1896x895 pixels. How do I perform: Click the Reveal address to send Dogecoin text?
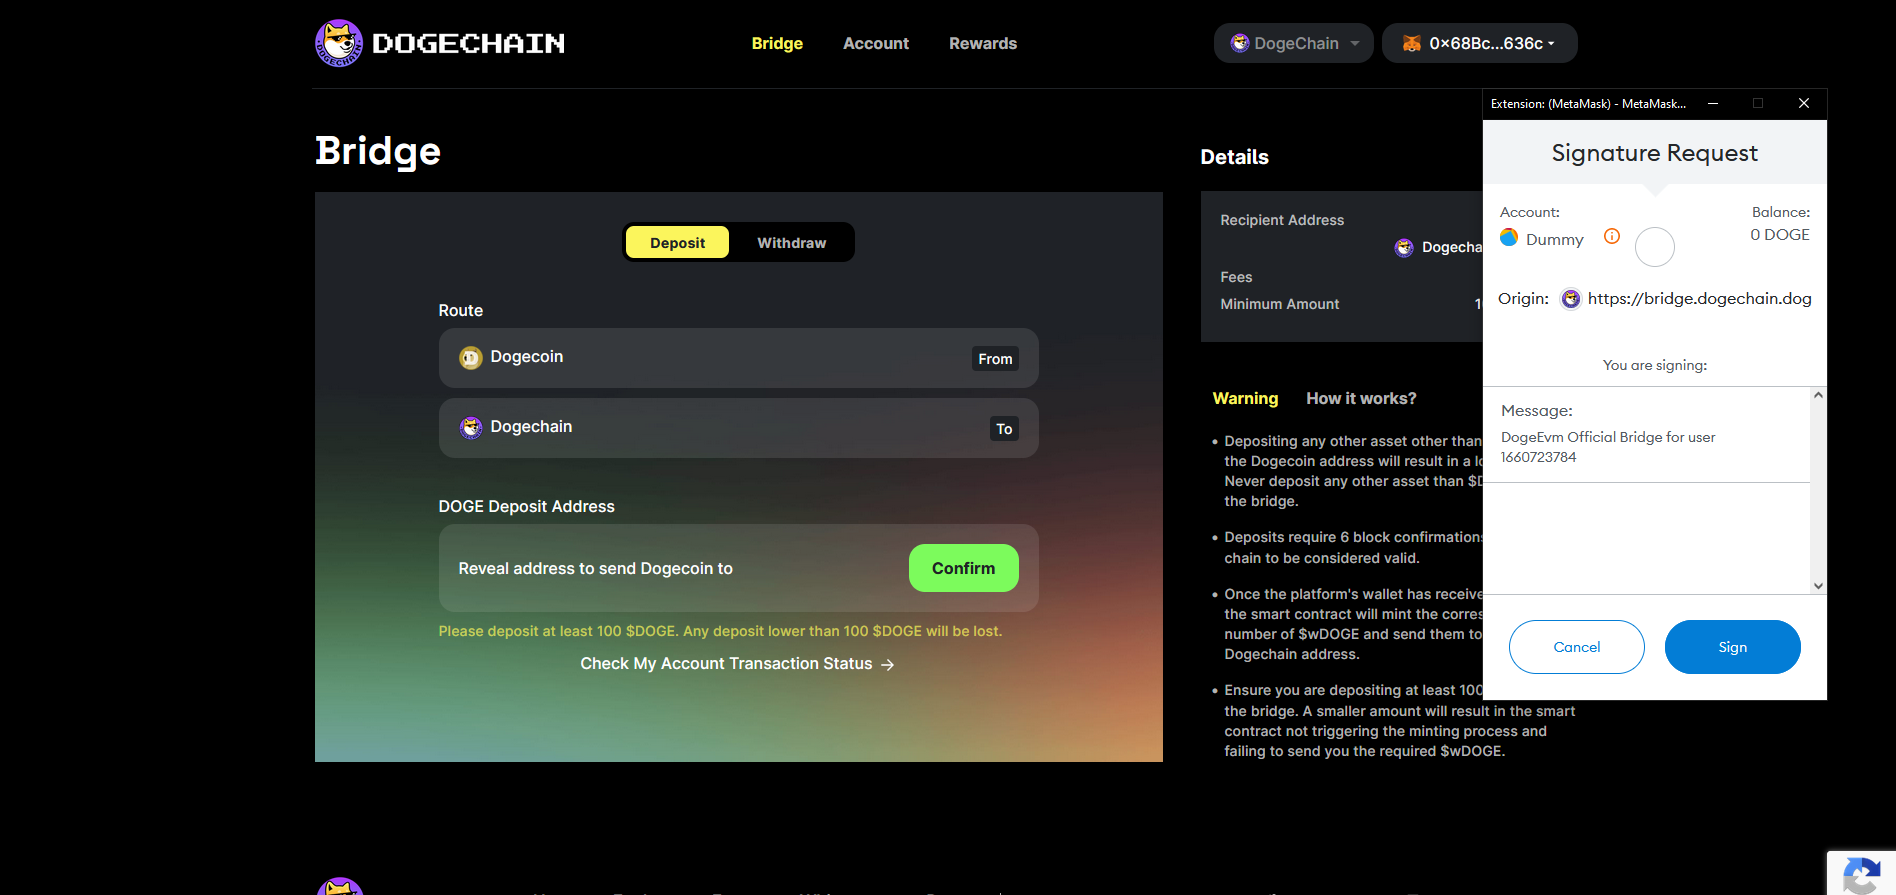click(x=595, y=568)
